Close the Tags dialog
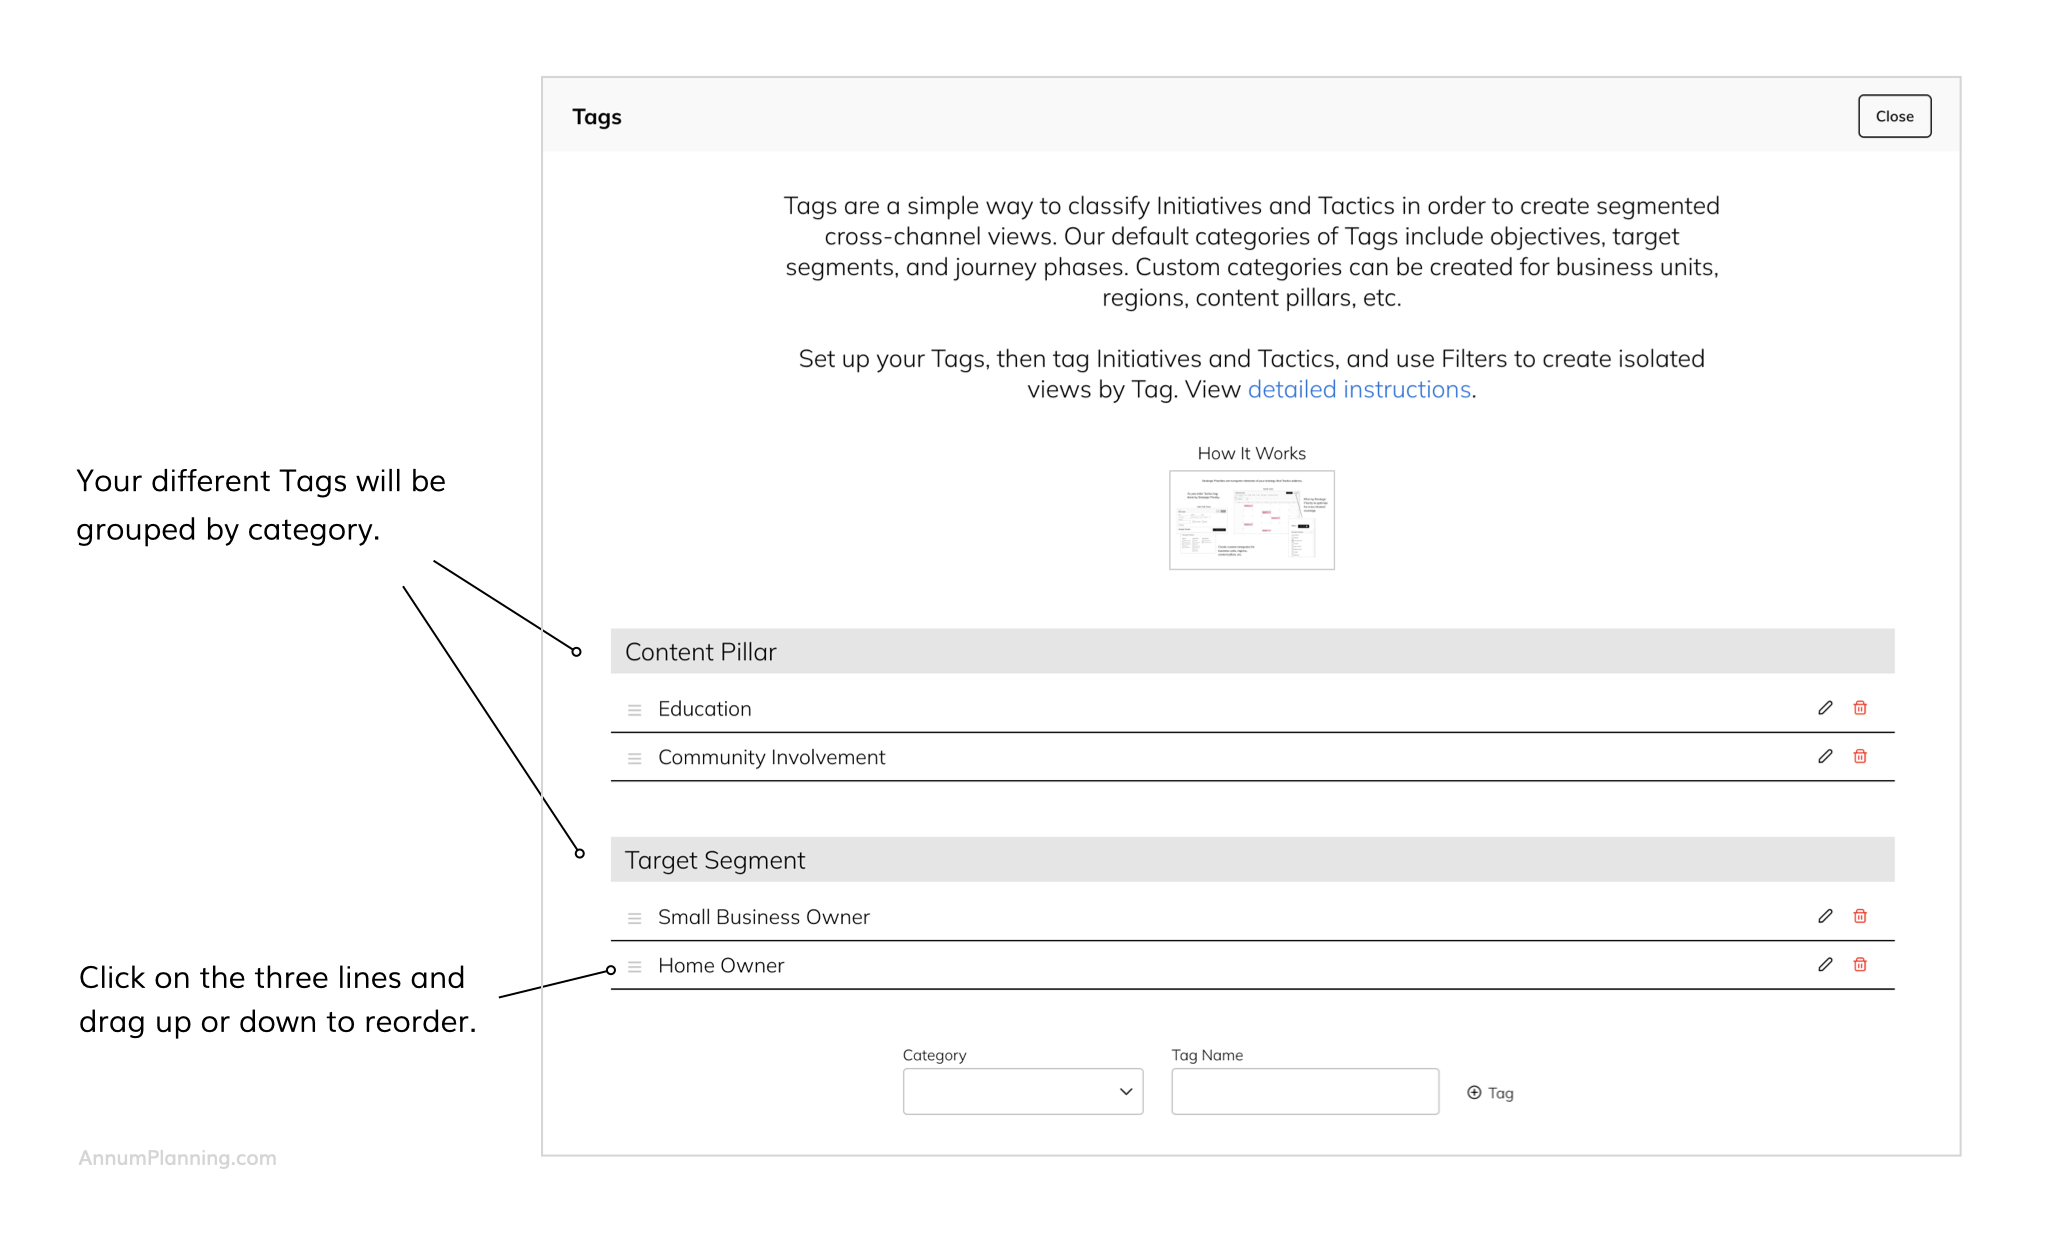Screen dimensions: 2048x1235 tap(1894, 116)
